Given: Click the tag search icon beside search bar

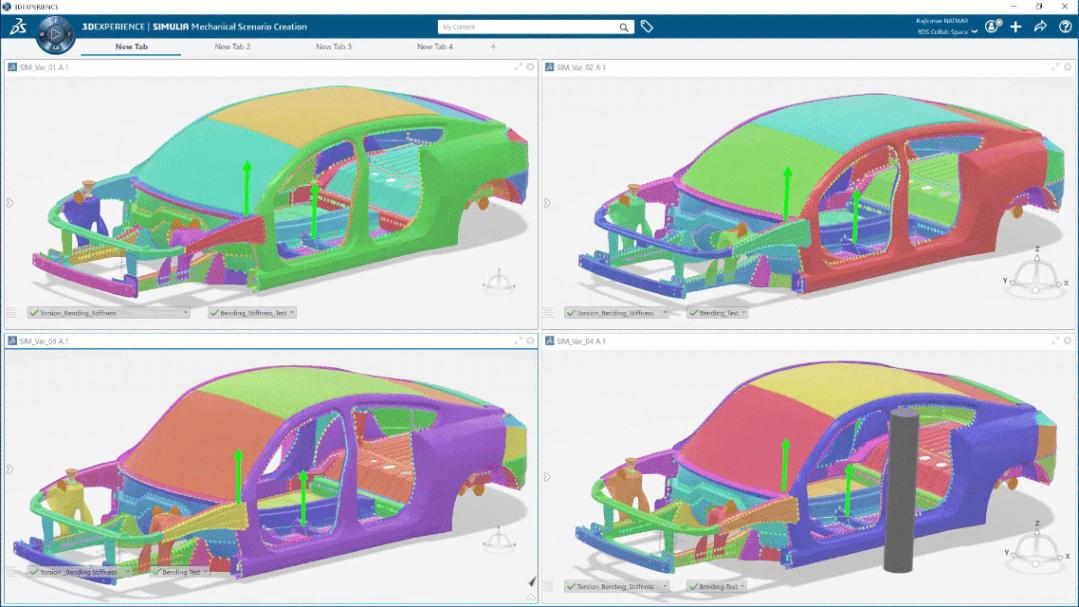Looking at the screenshot, I should [x=646, y=26].
